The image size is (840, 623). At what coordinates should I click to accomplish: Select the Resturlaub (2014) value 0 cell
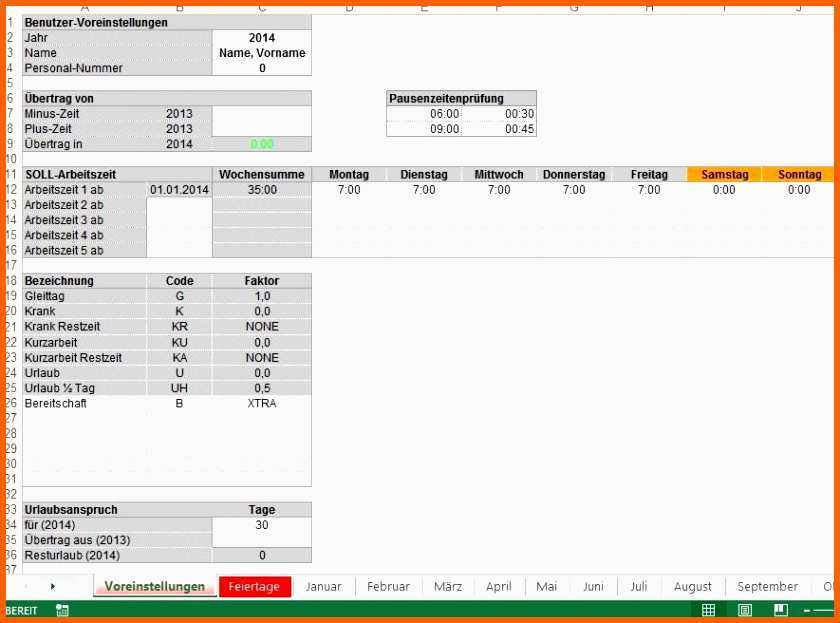click(x=262, y=556)
